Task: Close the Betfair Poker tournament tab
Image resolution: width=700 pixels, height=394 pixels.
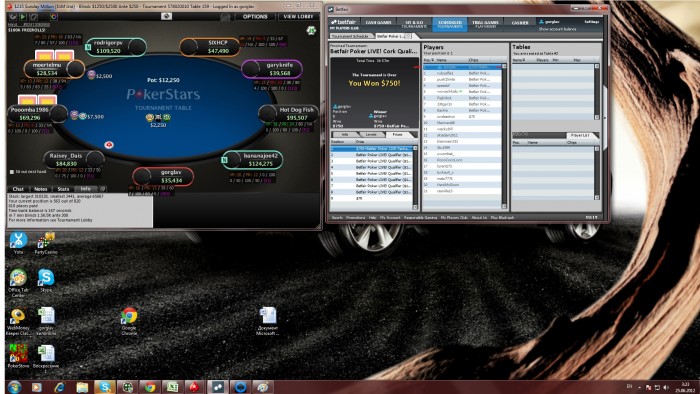Action: click(408, 36)
